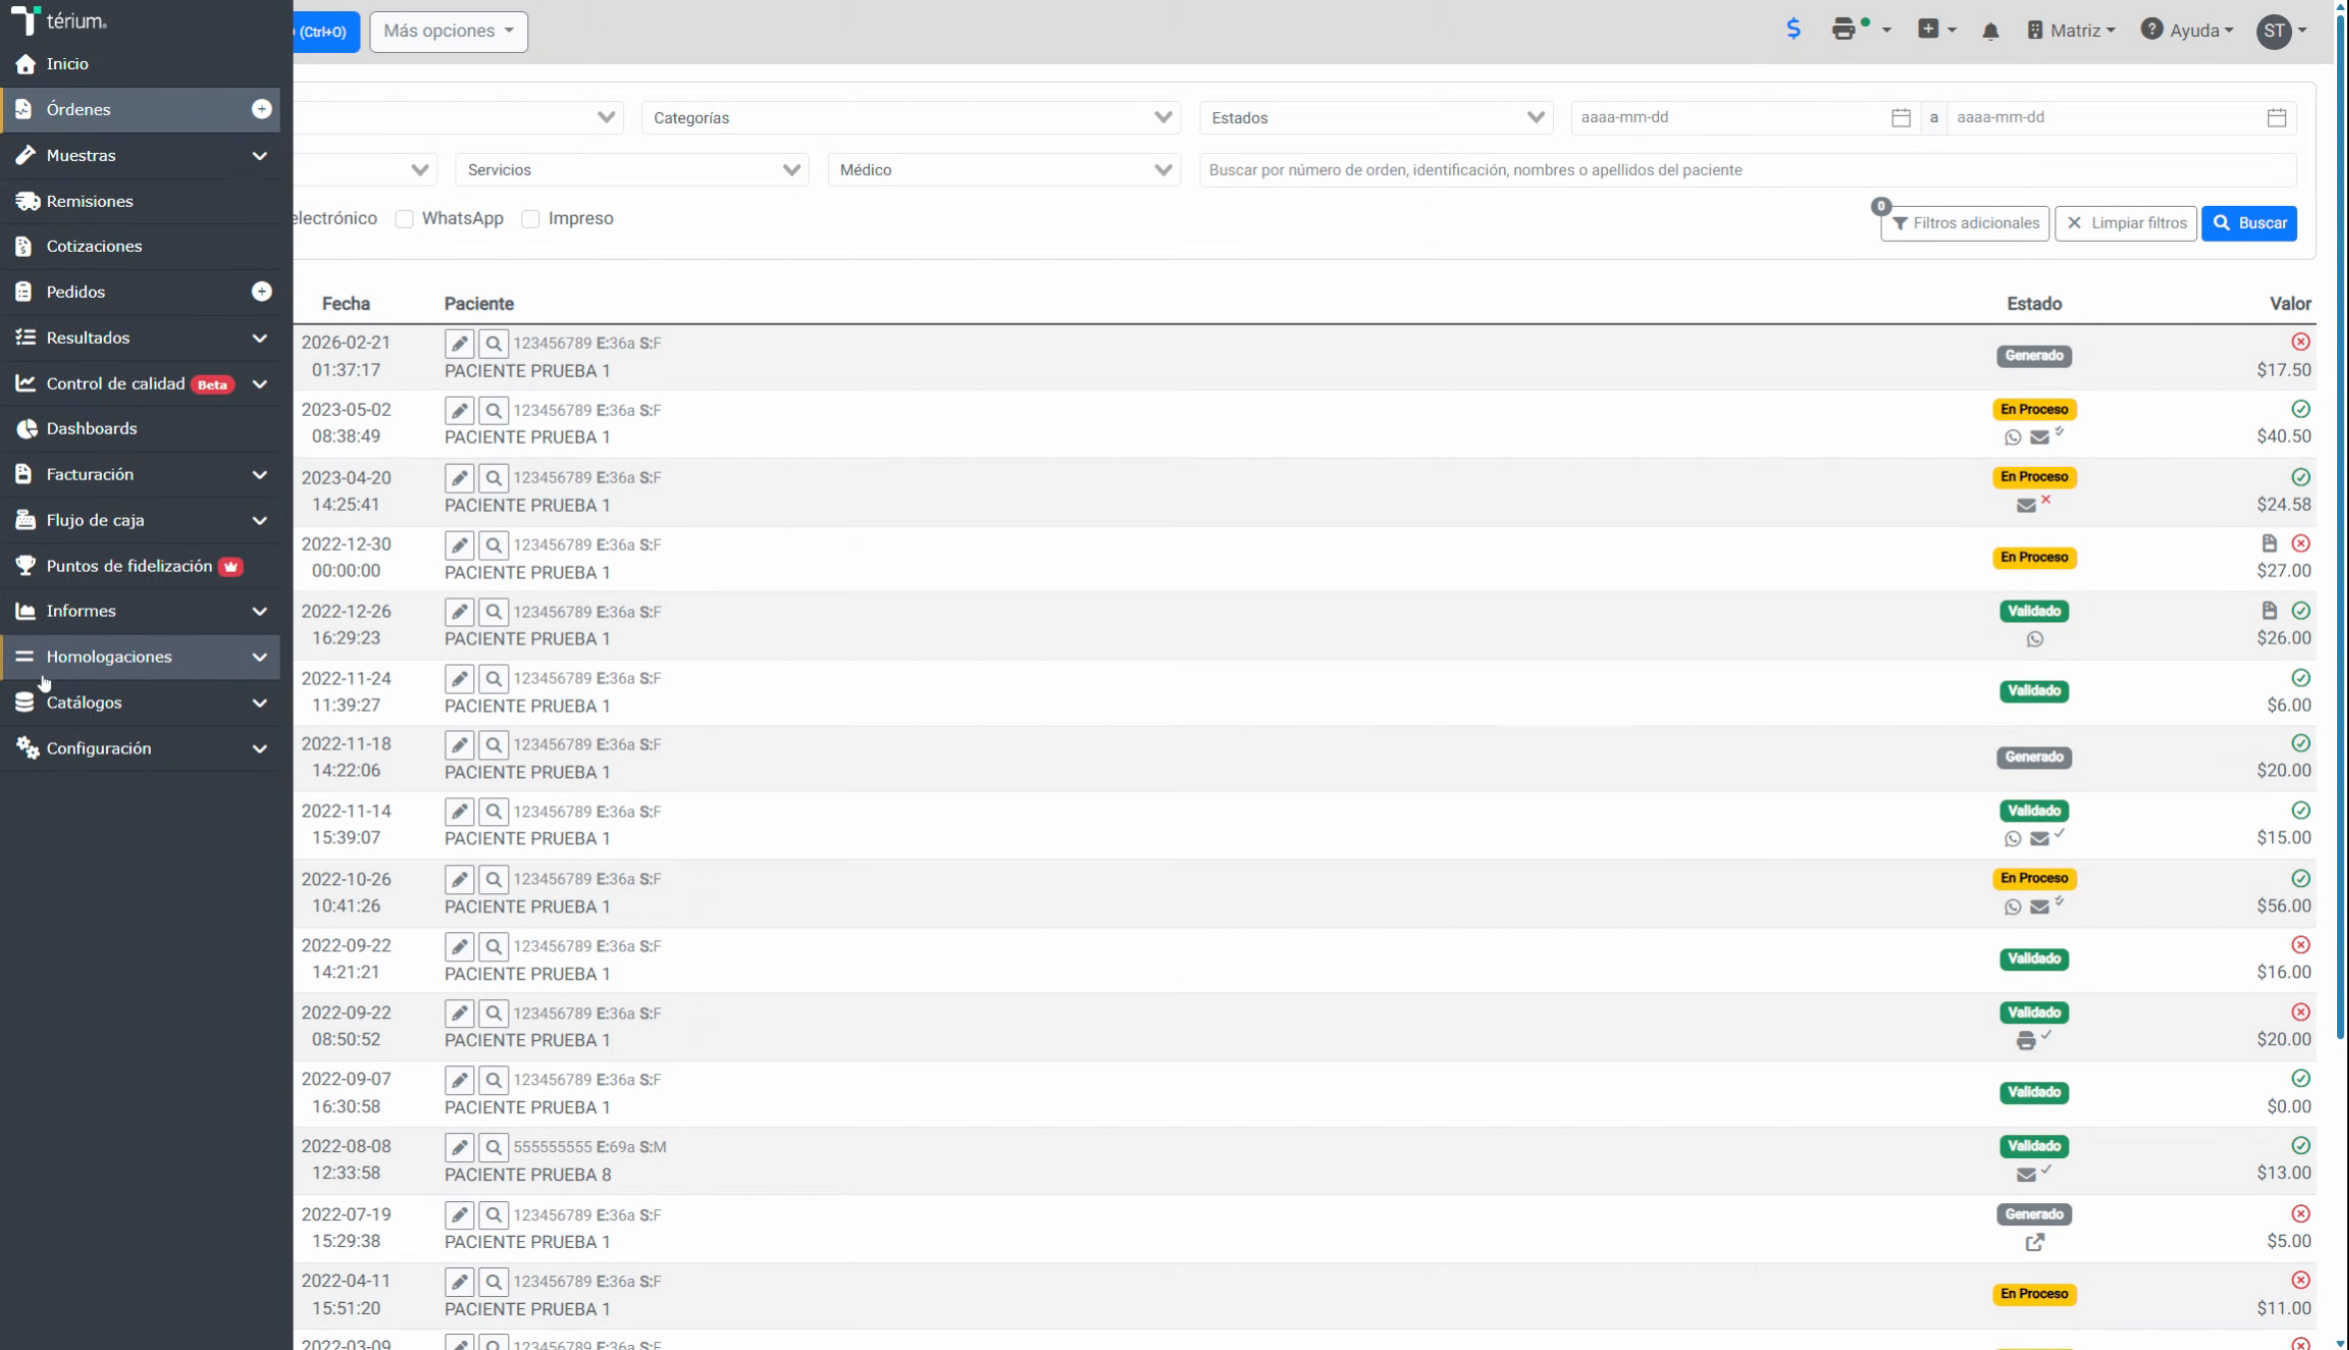
Task: Enable the WhatsApp checkbox
Action: (404, 219)
